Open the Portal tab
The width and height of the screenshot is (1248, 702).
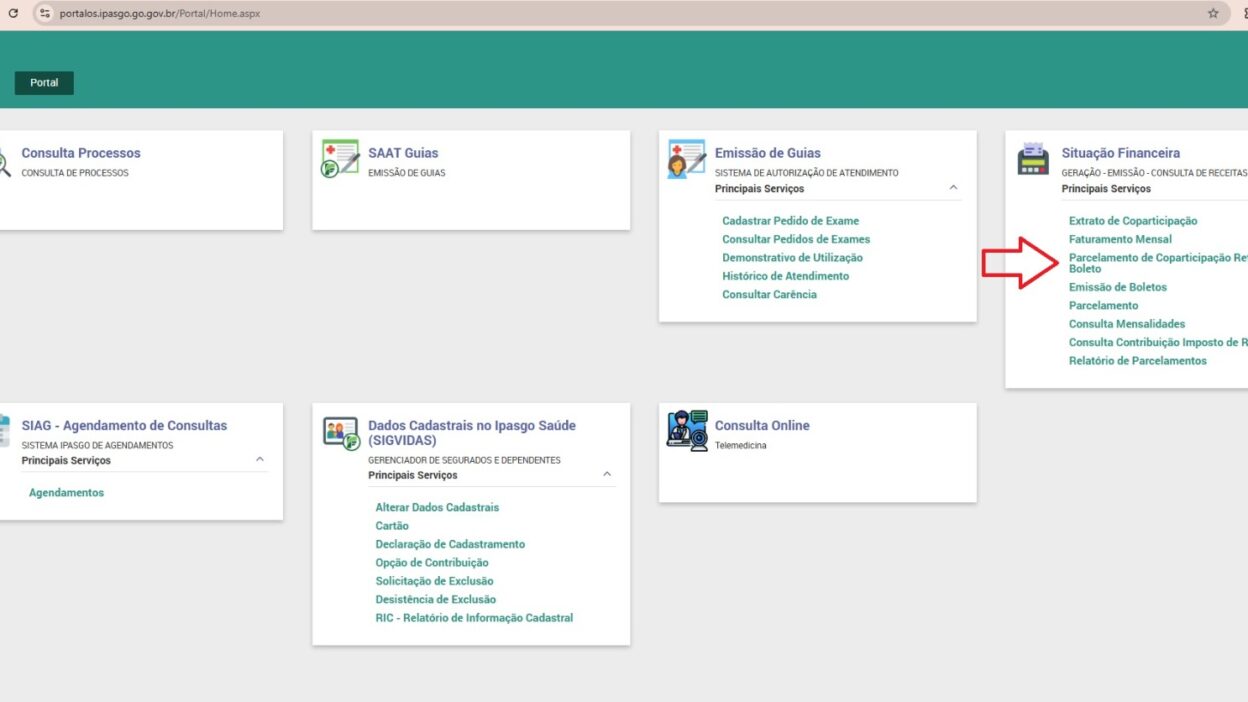[x=44, y=83]
